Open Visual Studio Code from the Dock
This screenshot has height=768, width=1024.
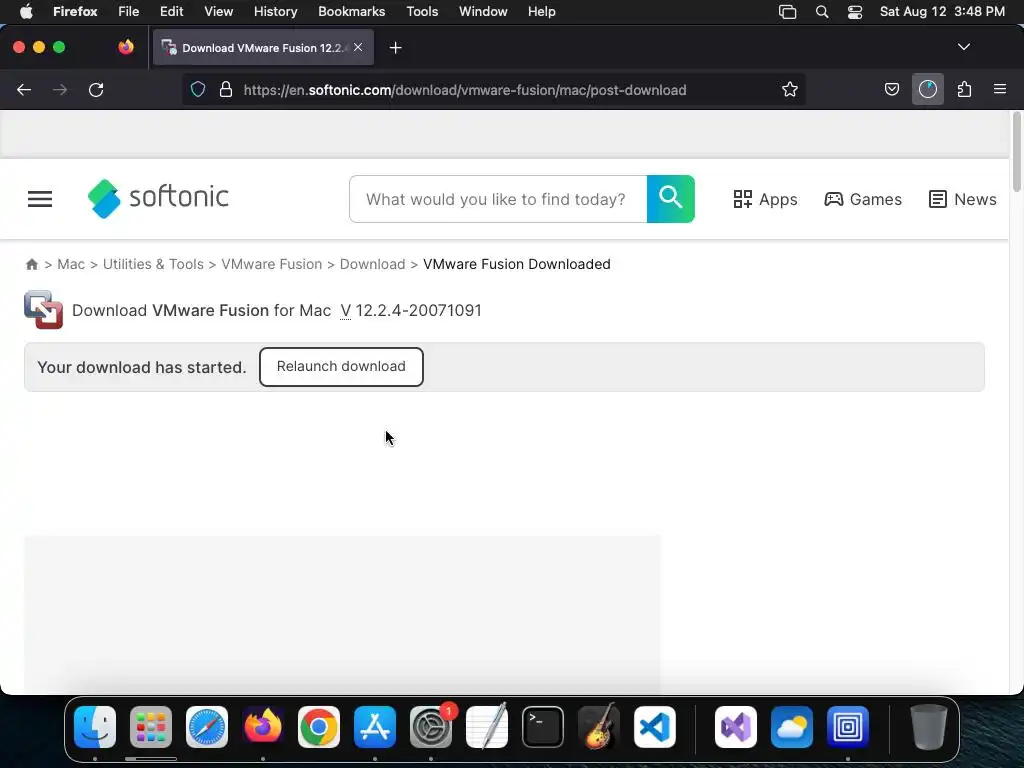(655, 727)
